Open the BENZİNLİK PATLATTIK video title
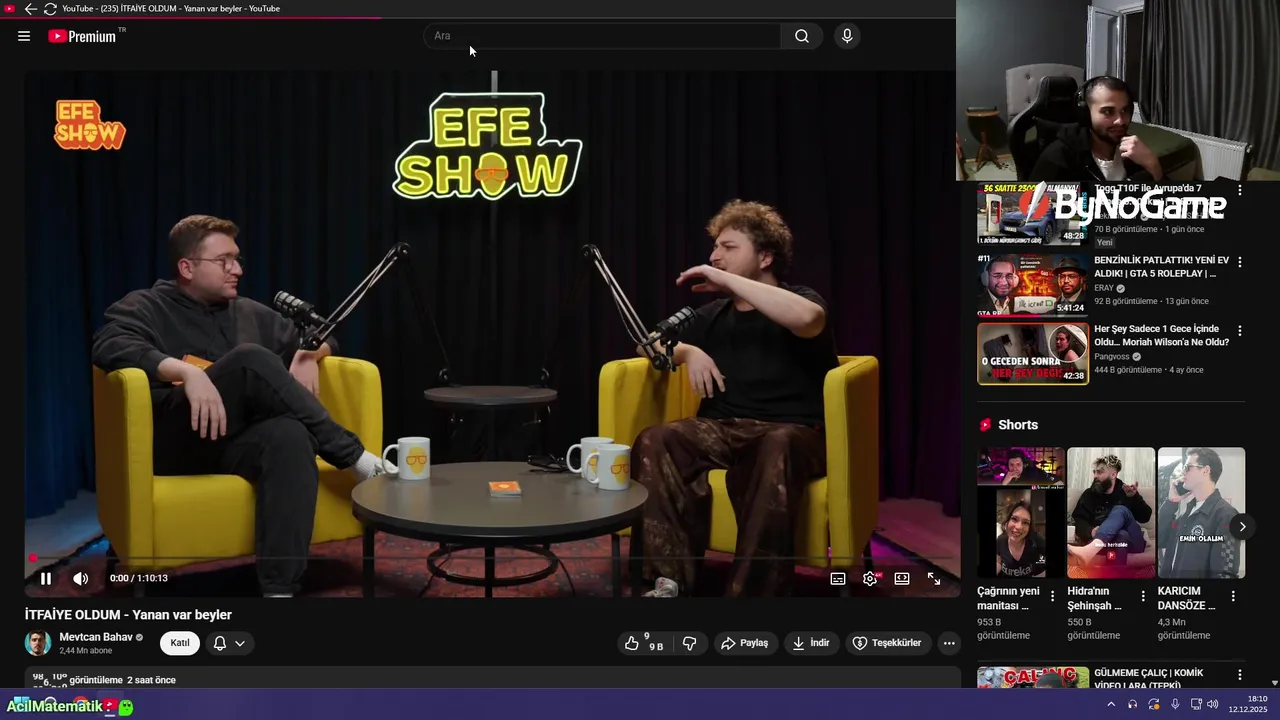 (x=1161, y=267)
